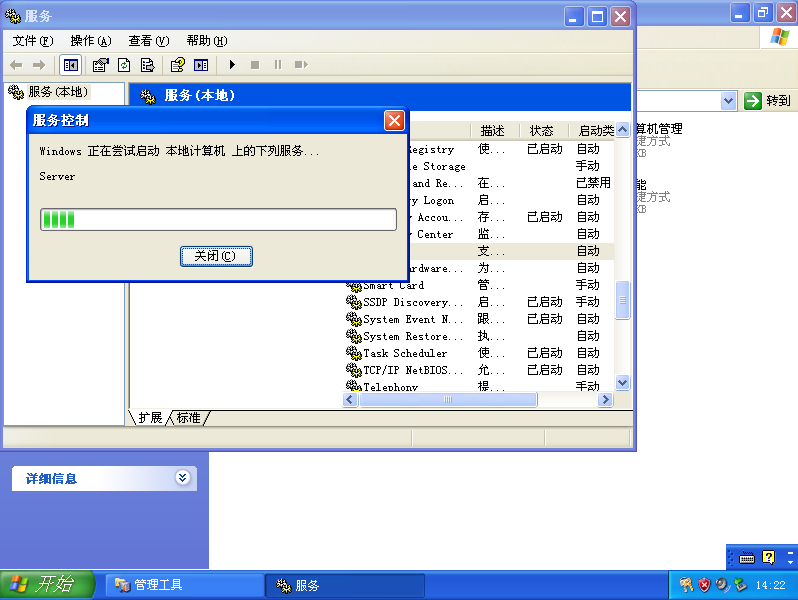Click the 启动类 column header
Image resolution: width=798 pixels, height=600 pixels.
coord(592,131)
